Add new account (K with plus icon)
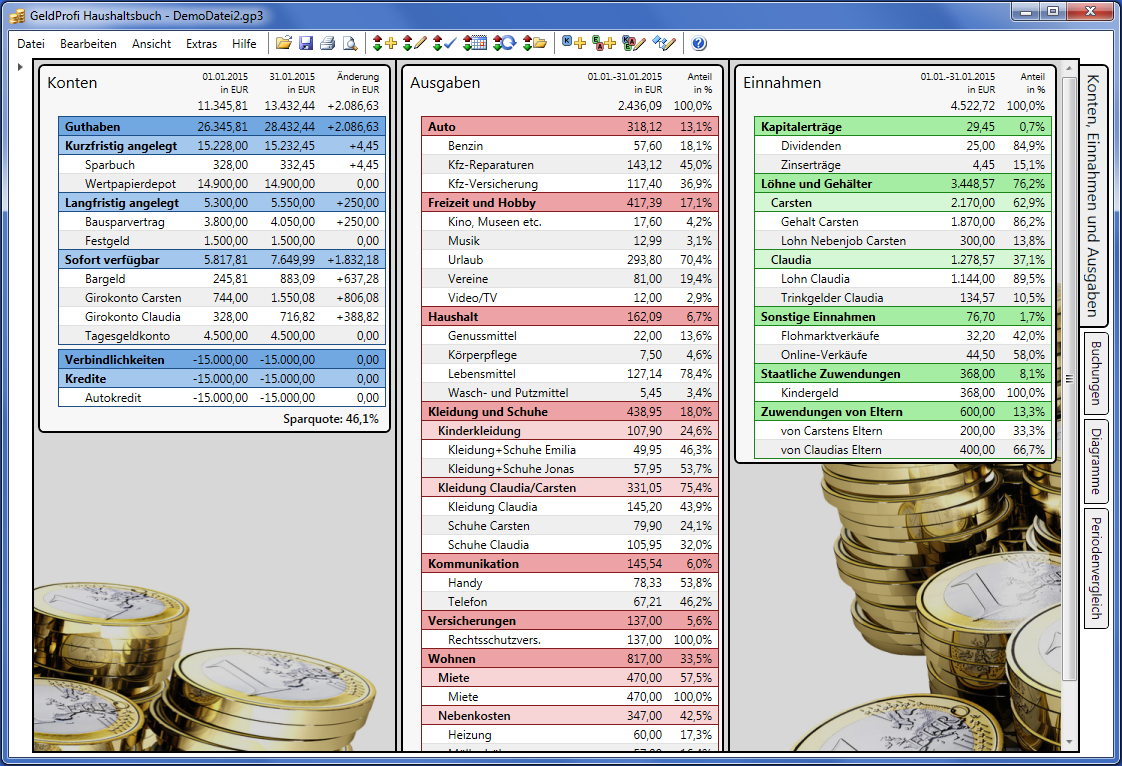Screen dimensions: 1122x766 (x=573, y=43)
